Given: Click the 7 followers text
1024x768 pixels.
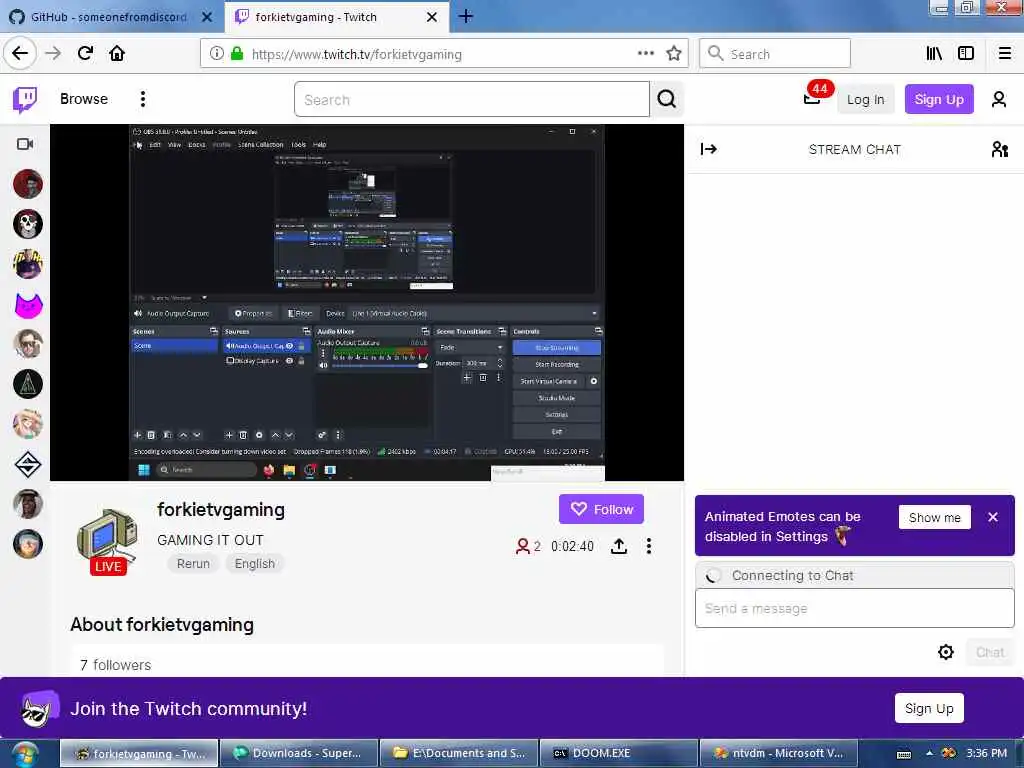Looking at the screenshot, I should 116,665.
